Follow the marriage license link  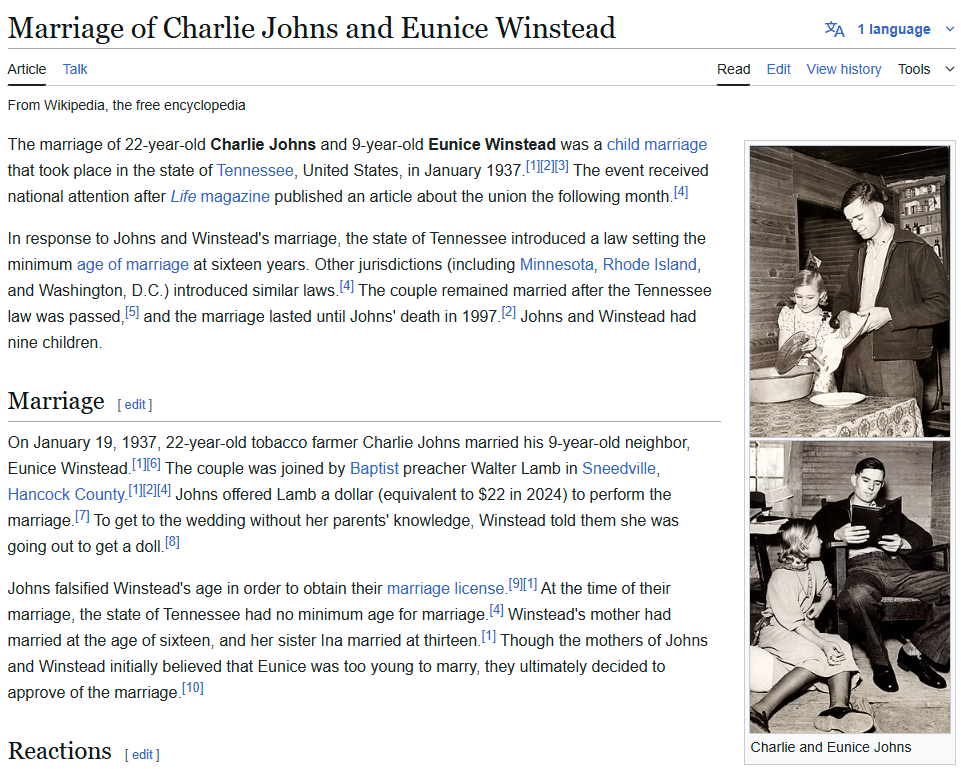tap(446, 589)
